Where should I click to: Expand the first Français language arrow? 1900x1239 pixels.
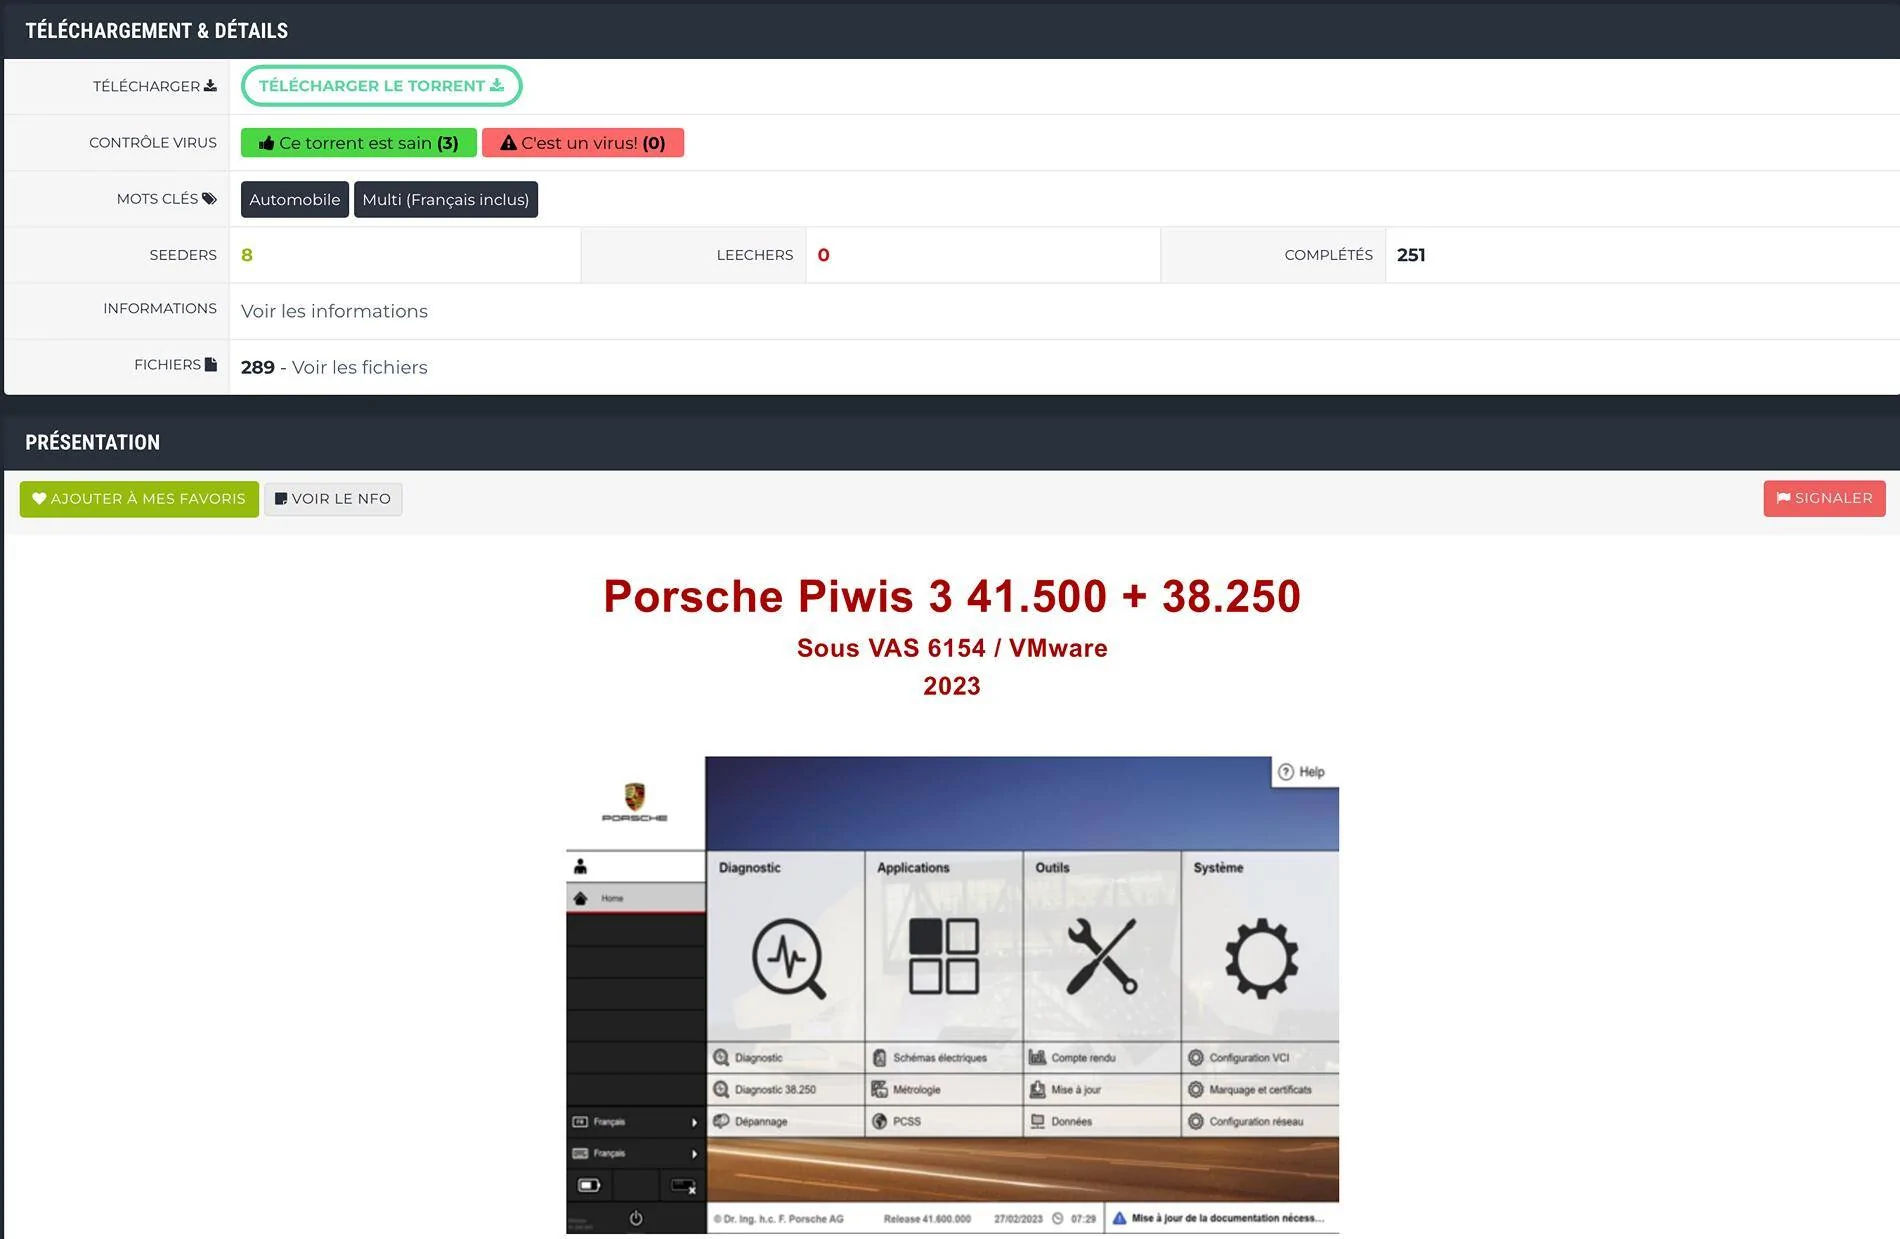tap(694, 1122)
